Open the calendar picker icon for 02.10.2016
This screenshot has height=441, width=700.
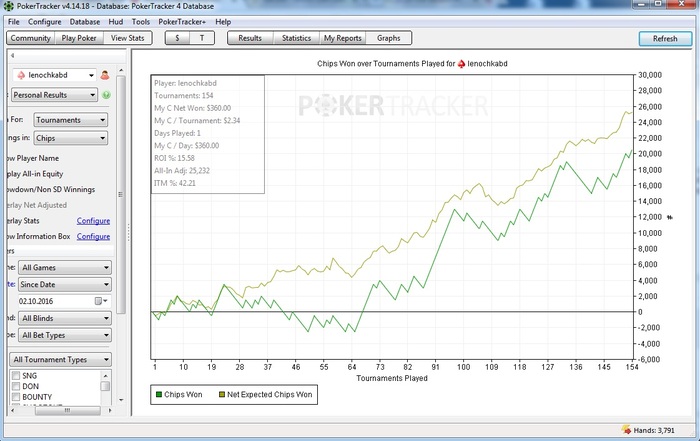pyautogui.click(x=101, y=301)
